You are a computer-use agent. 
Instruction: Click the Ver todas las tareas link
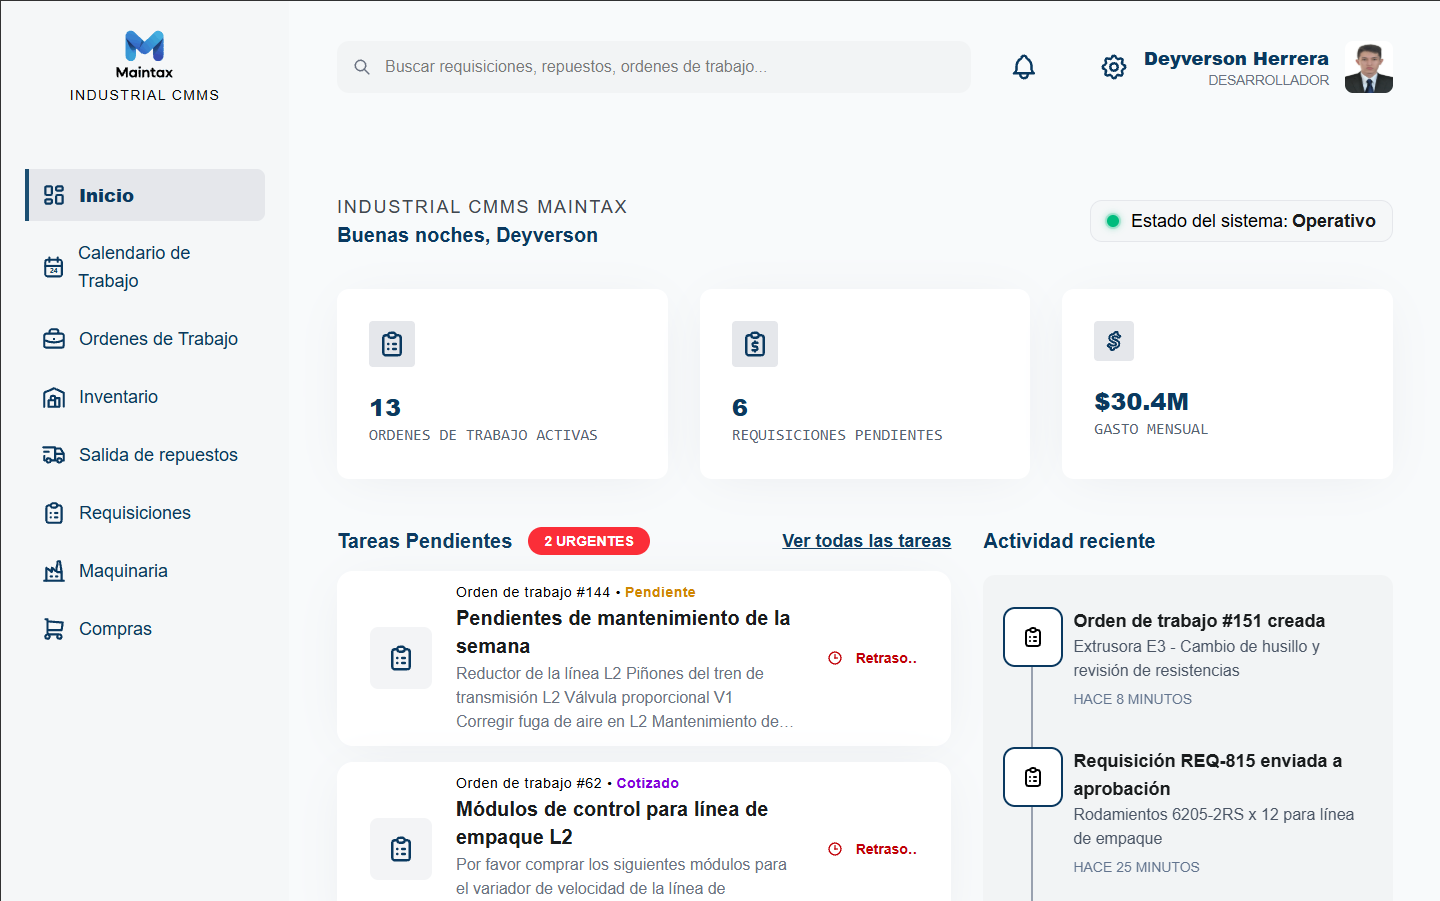(866, 541)
